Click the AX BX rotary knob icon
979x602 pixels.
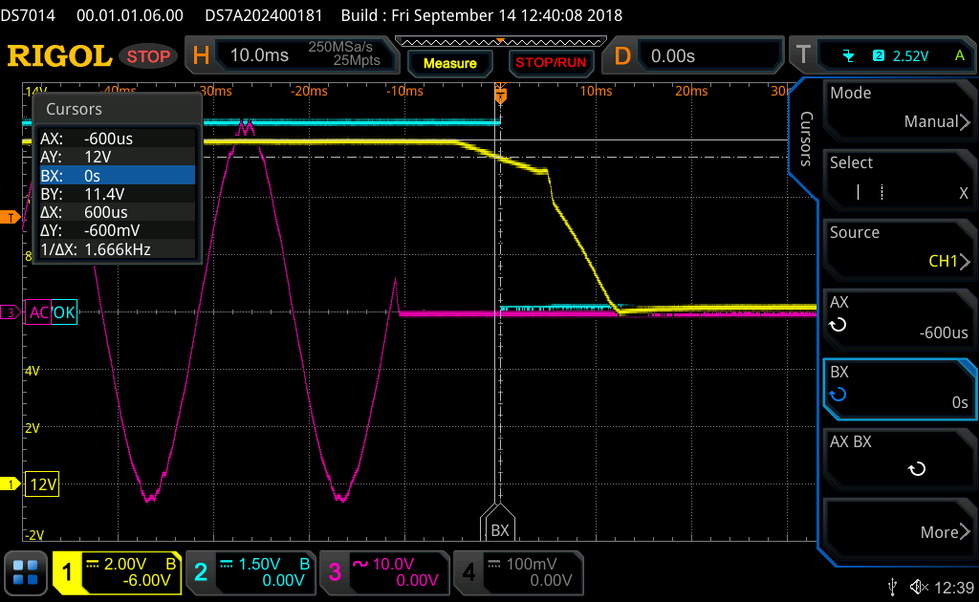917,469
